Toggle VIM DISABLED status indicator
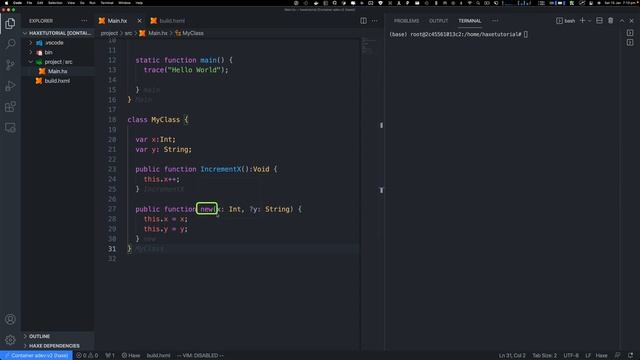 click(200, 356)
